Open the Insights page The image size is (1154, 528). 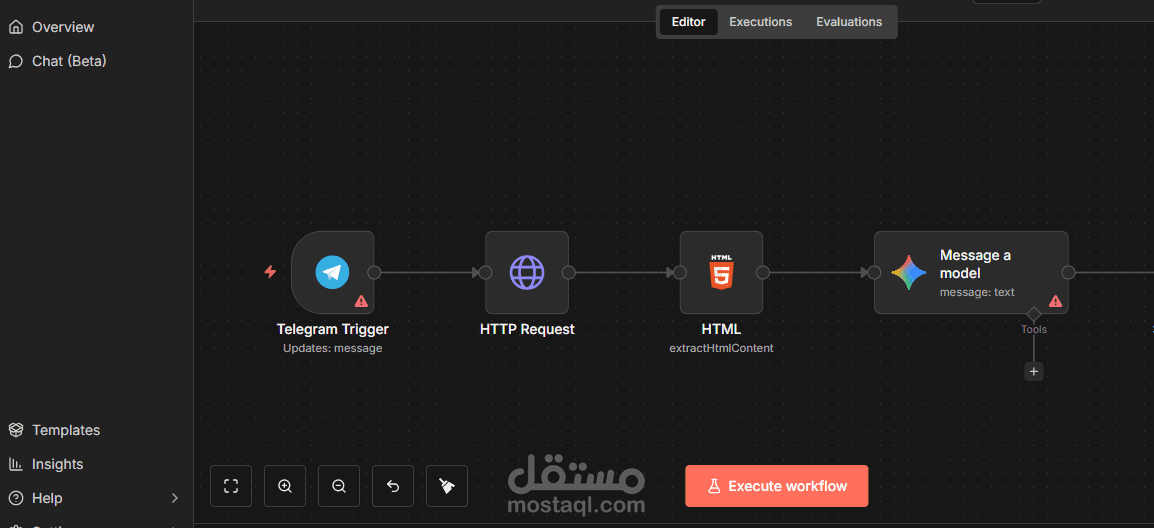point(46,464)
